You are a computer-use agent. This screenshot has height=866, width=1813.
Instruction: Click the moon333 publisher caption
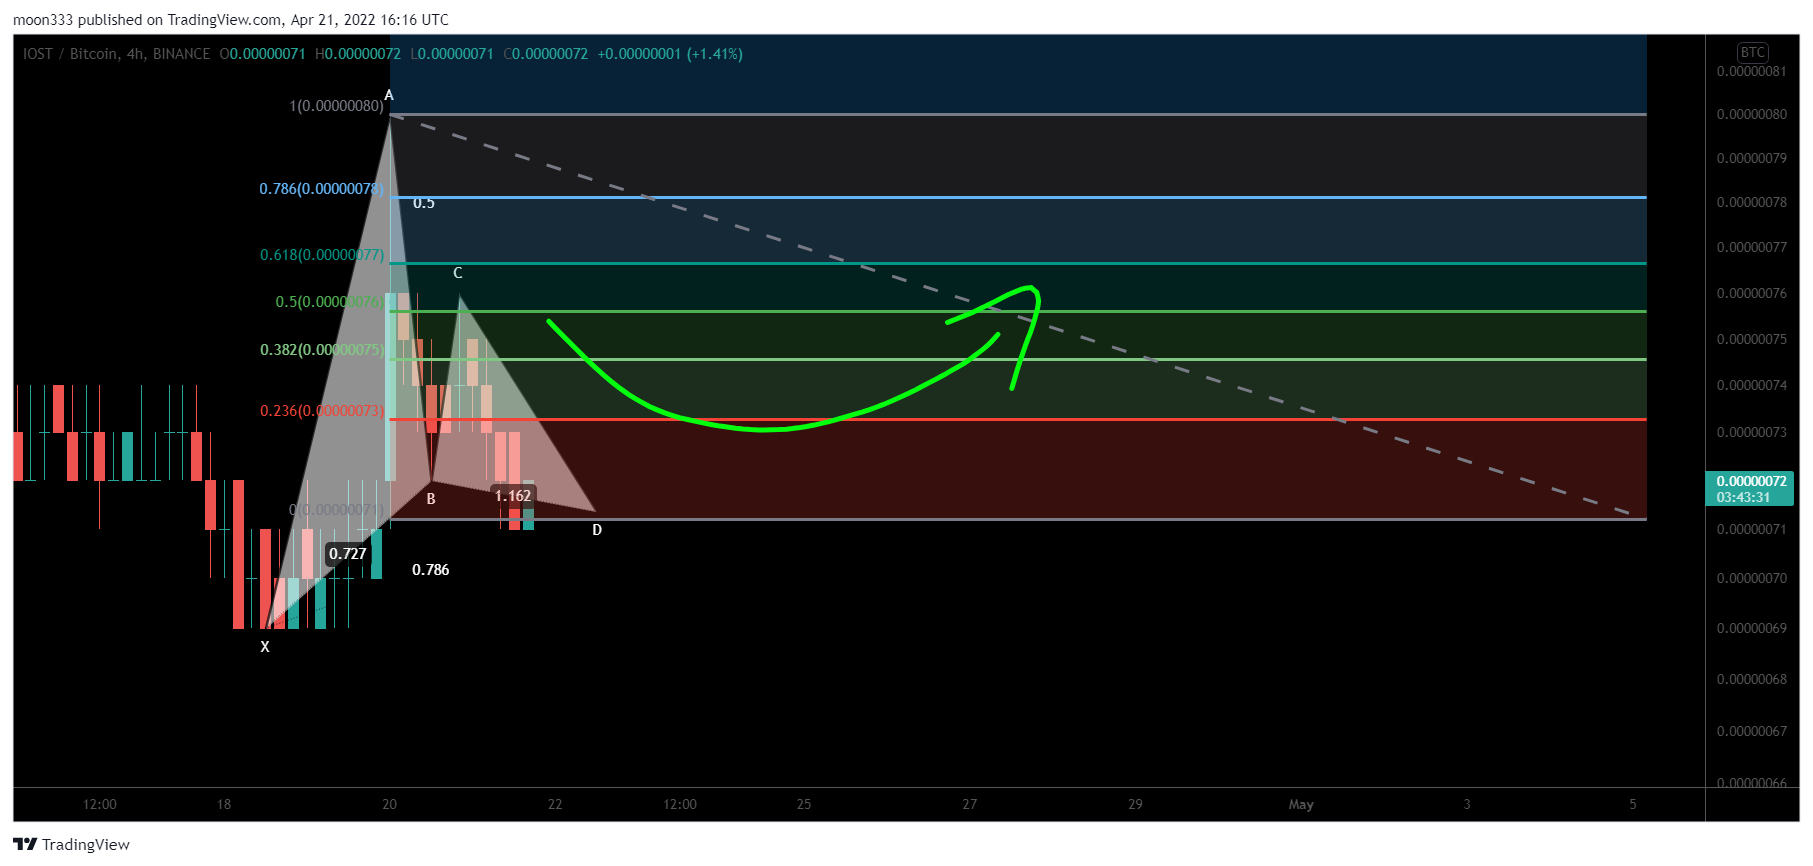tap(231, 20)
